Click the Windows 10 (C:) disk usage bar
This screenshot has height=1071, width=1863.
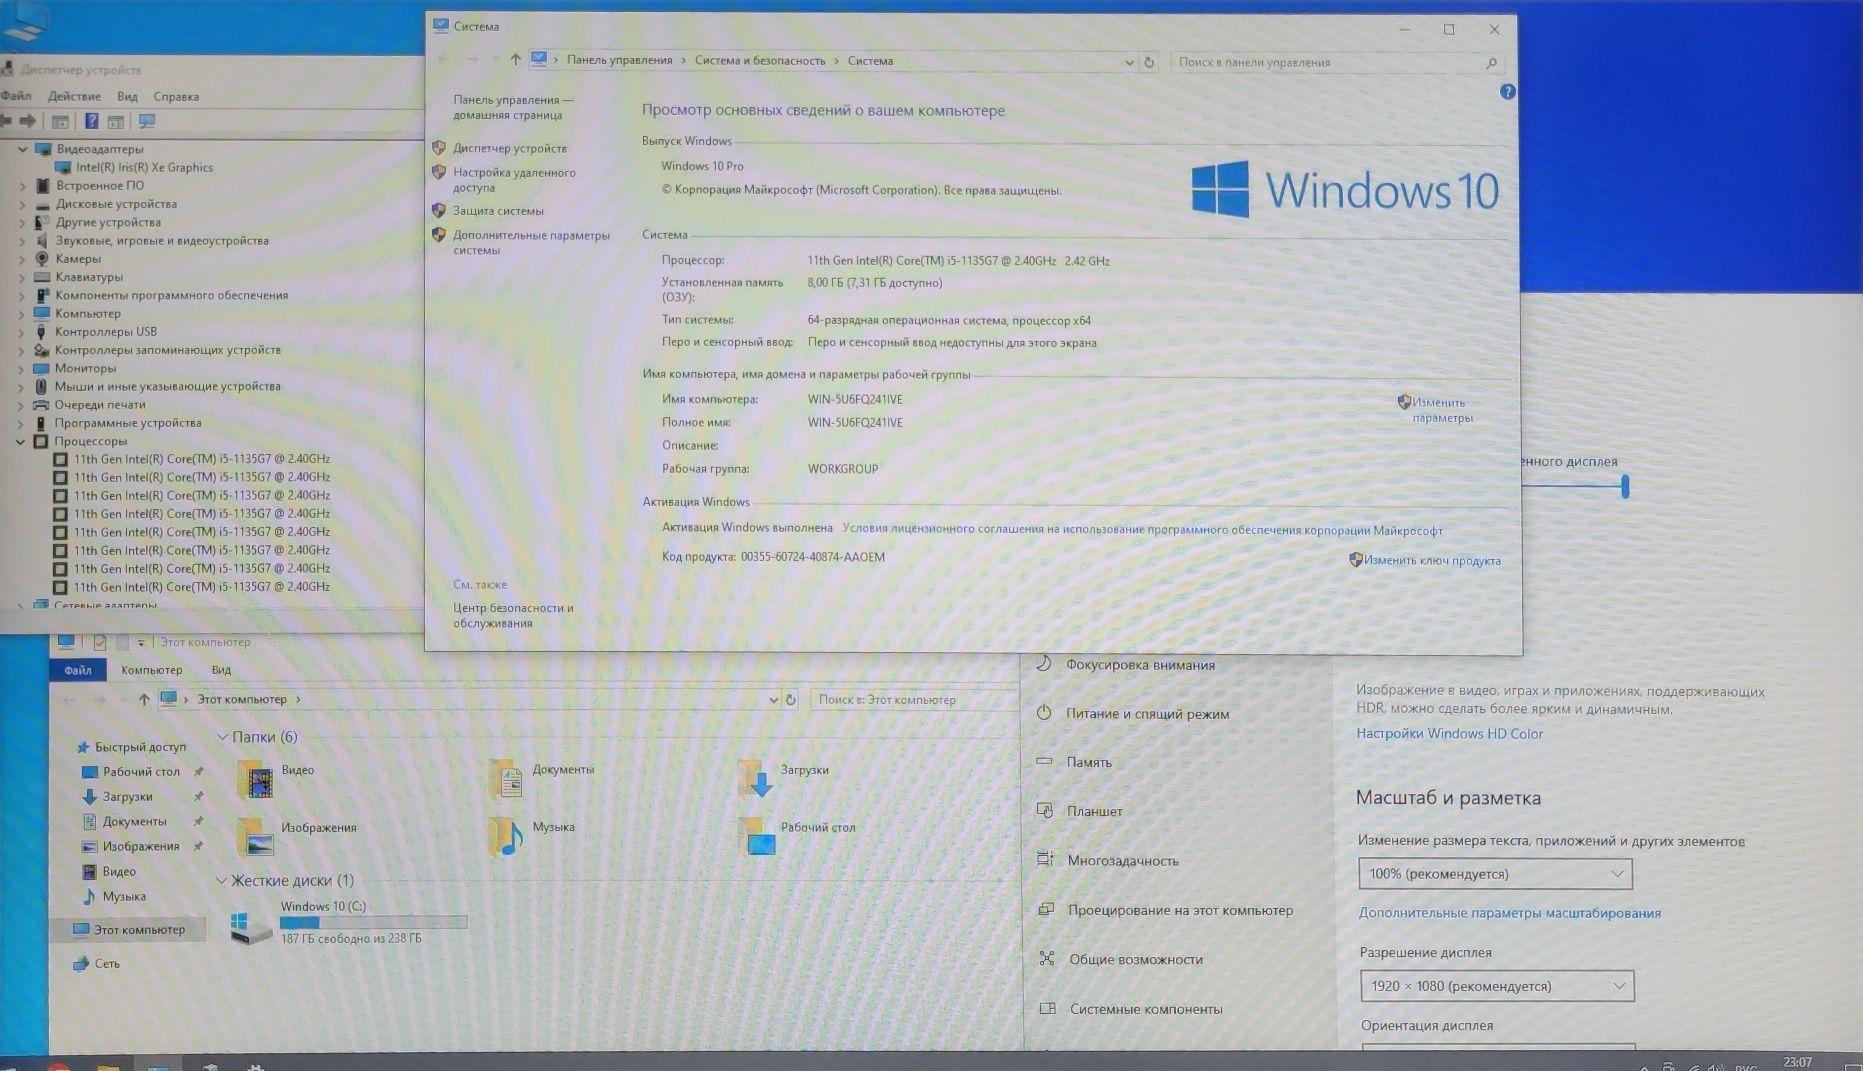click(373, 922)
